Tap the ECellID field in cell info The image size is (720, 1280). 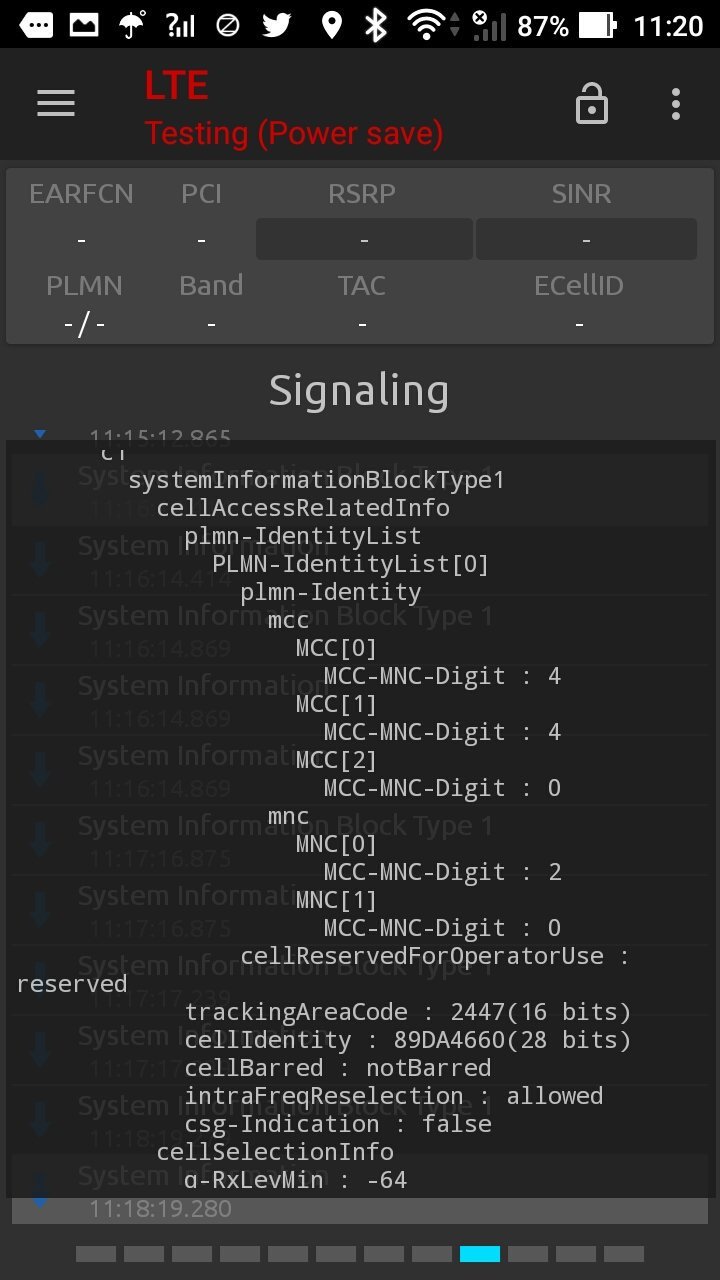[579, 305]
